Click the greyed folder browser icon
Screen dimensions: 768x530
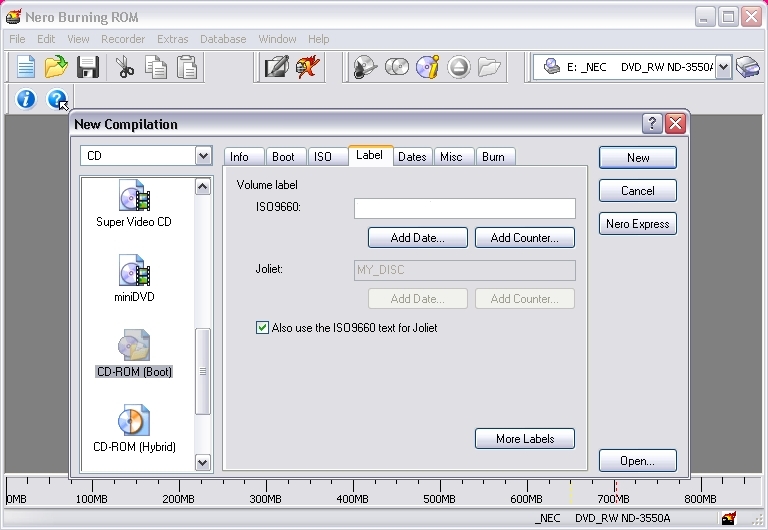(489, 67)
